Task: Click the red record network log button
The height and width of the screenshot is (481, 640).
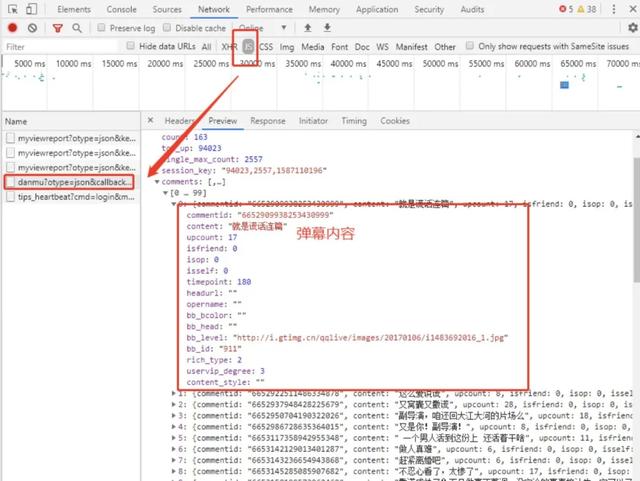Action: [x=13, y=28]
